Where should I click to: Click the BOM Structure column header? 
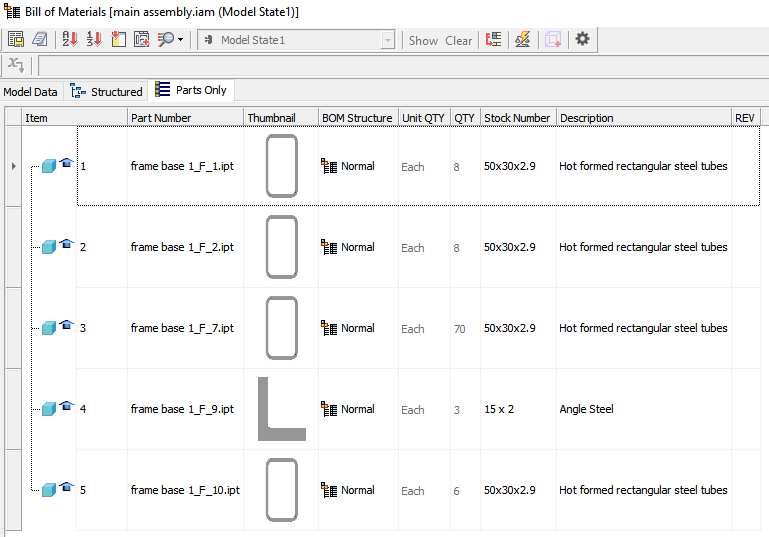(x=358, y=118)
